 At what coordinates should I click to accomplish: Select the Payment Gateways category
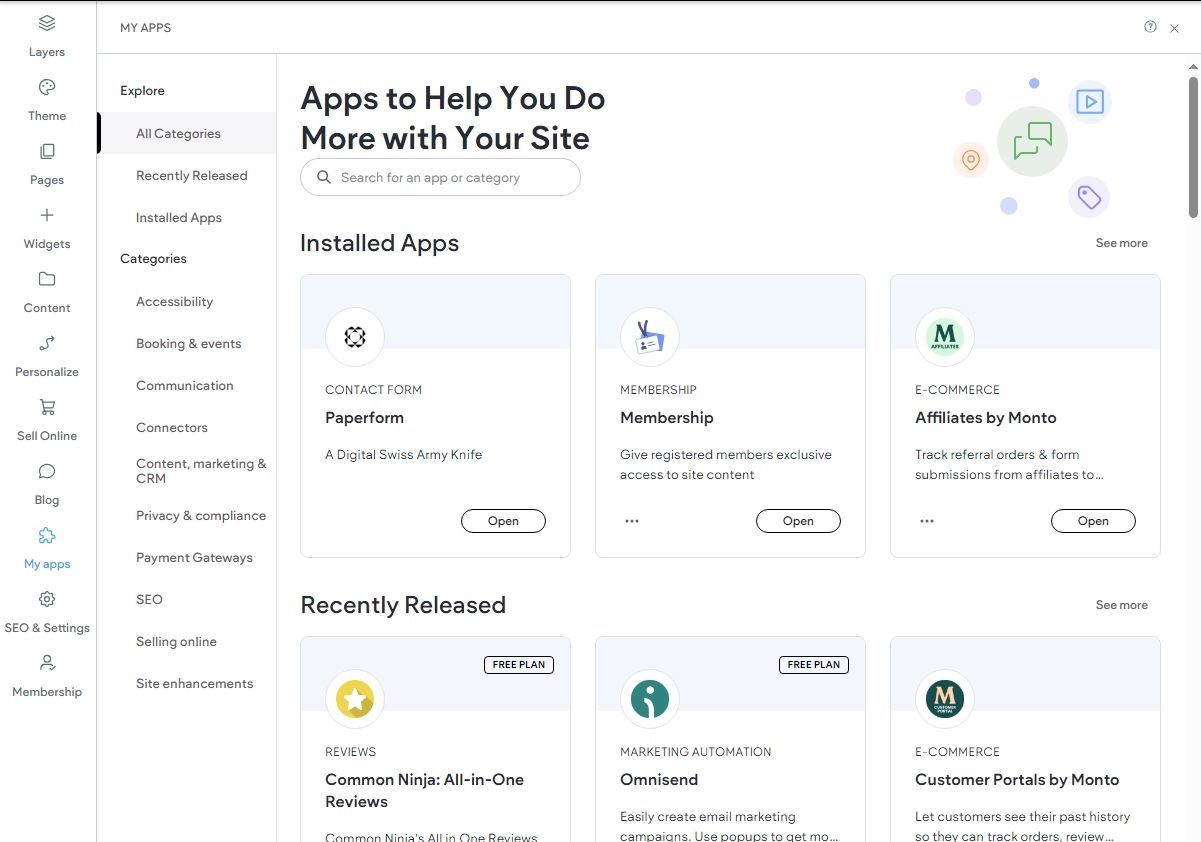click(194, 557)
